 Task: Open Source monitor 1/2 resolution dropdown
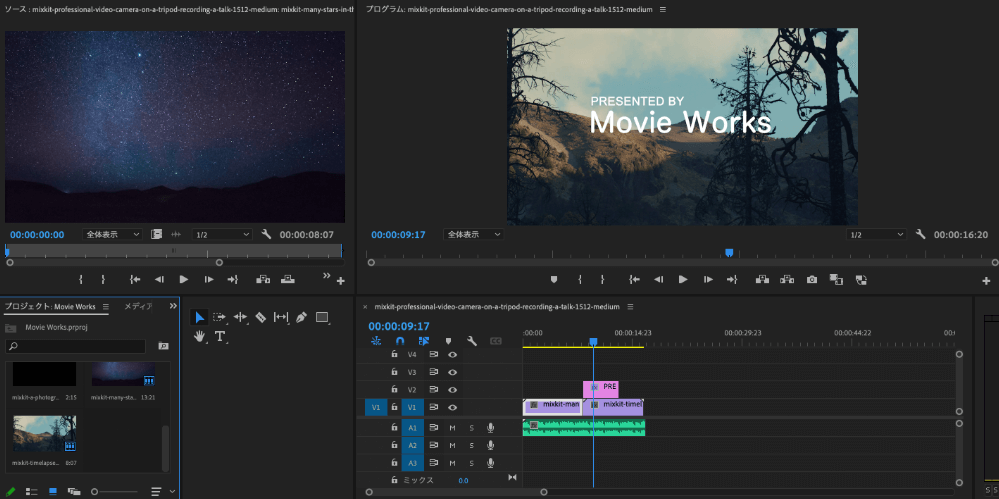[x=222, y=235]
